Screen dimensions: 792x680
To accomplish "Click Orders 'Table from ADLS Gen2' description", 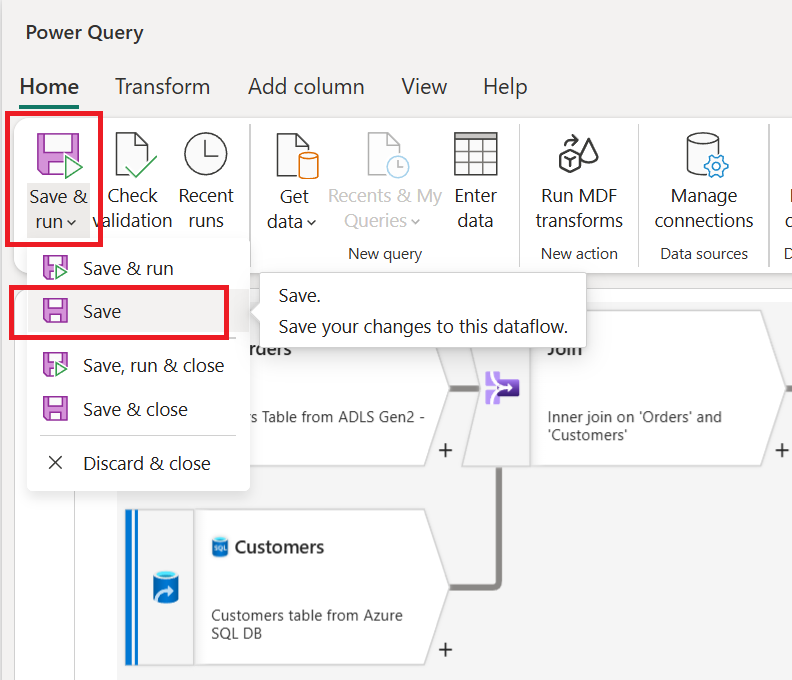I will [x=337, y=417].
